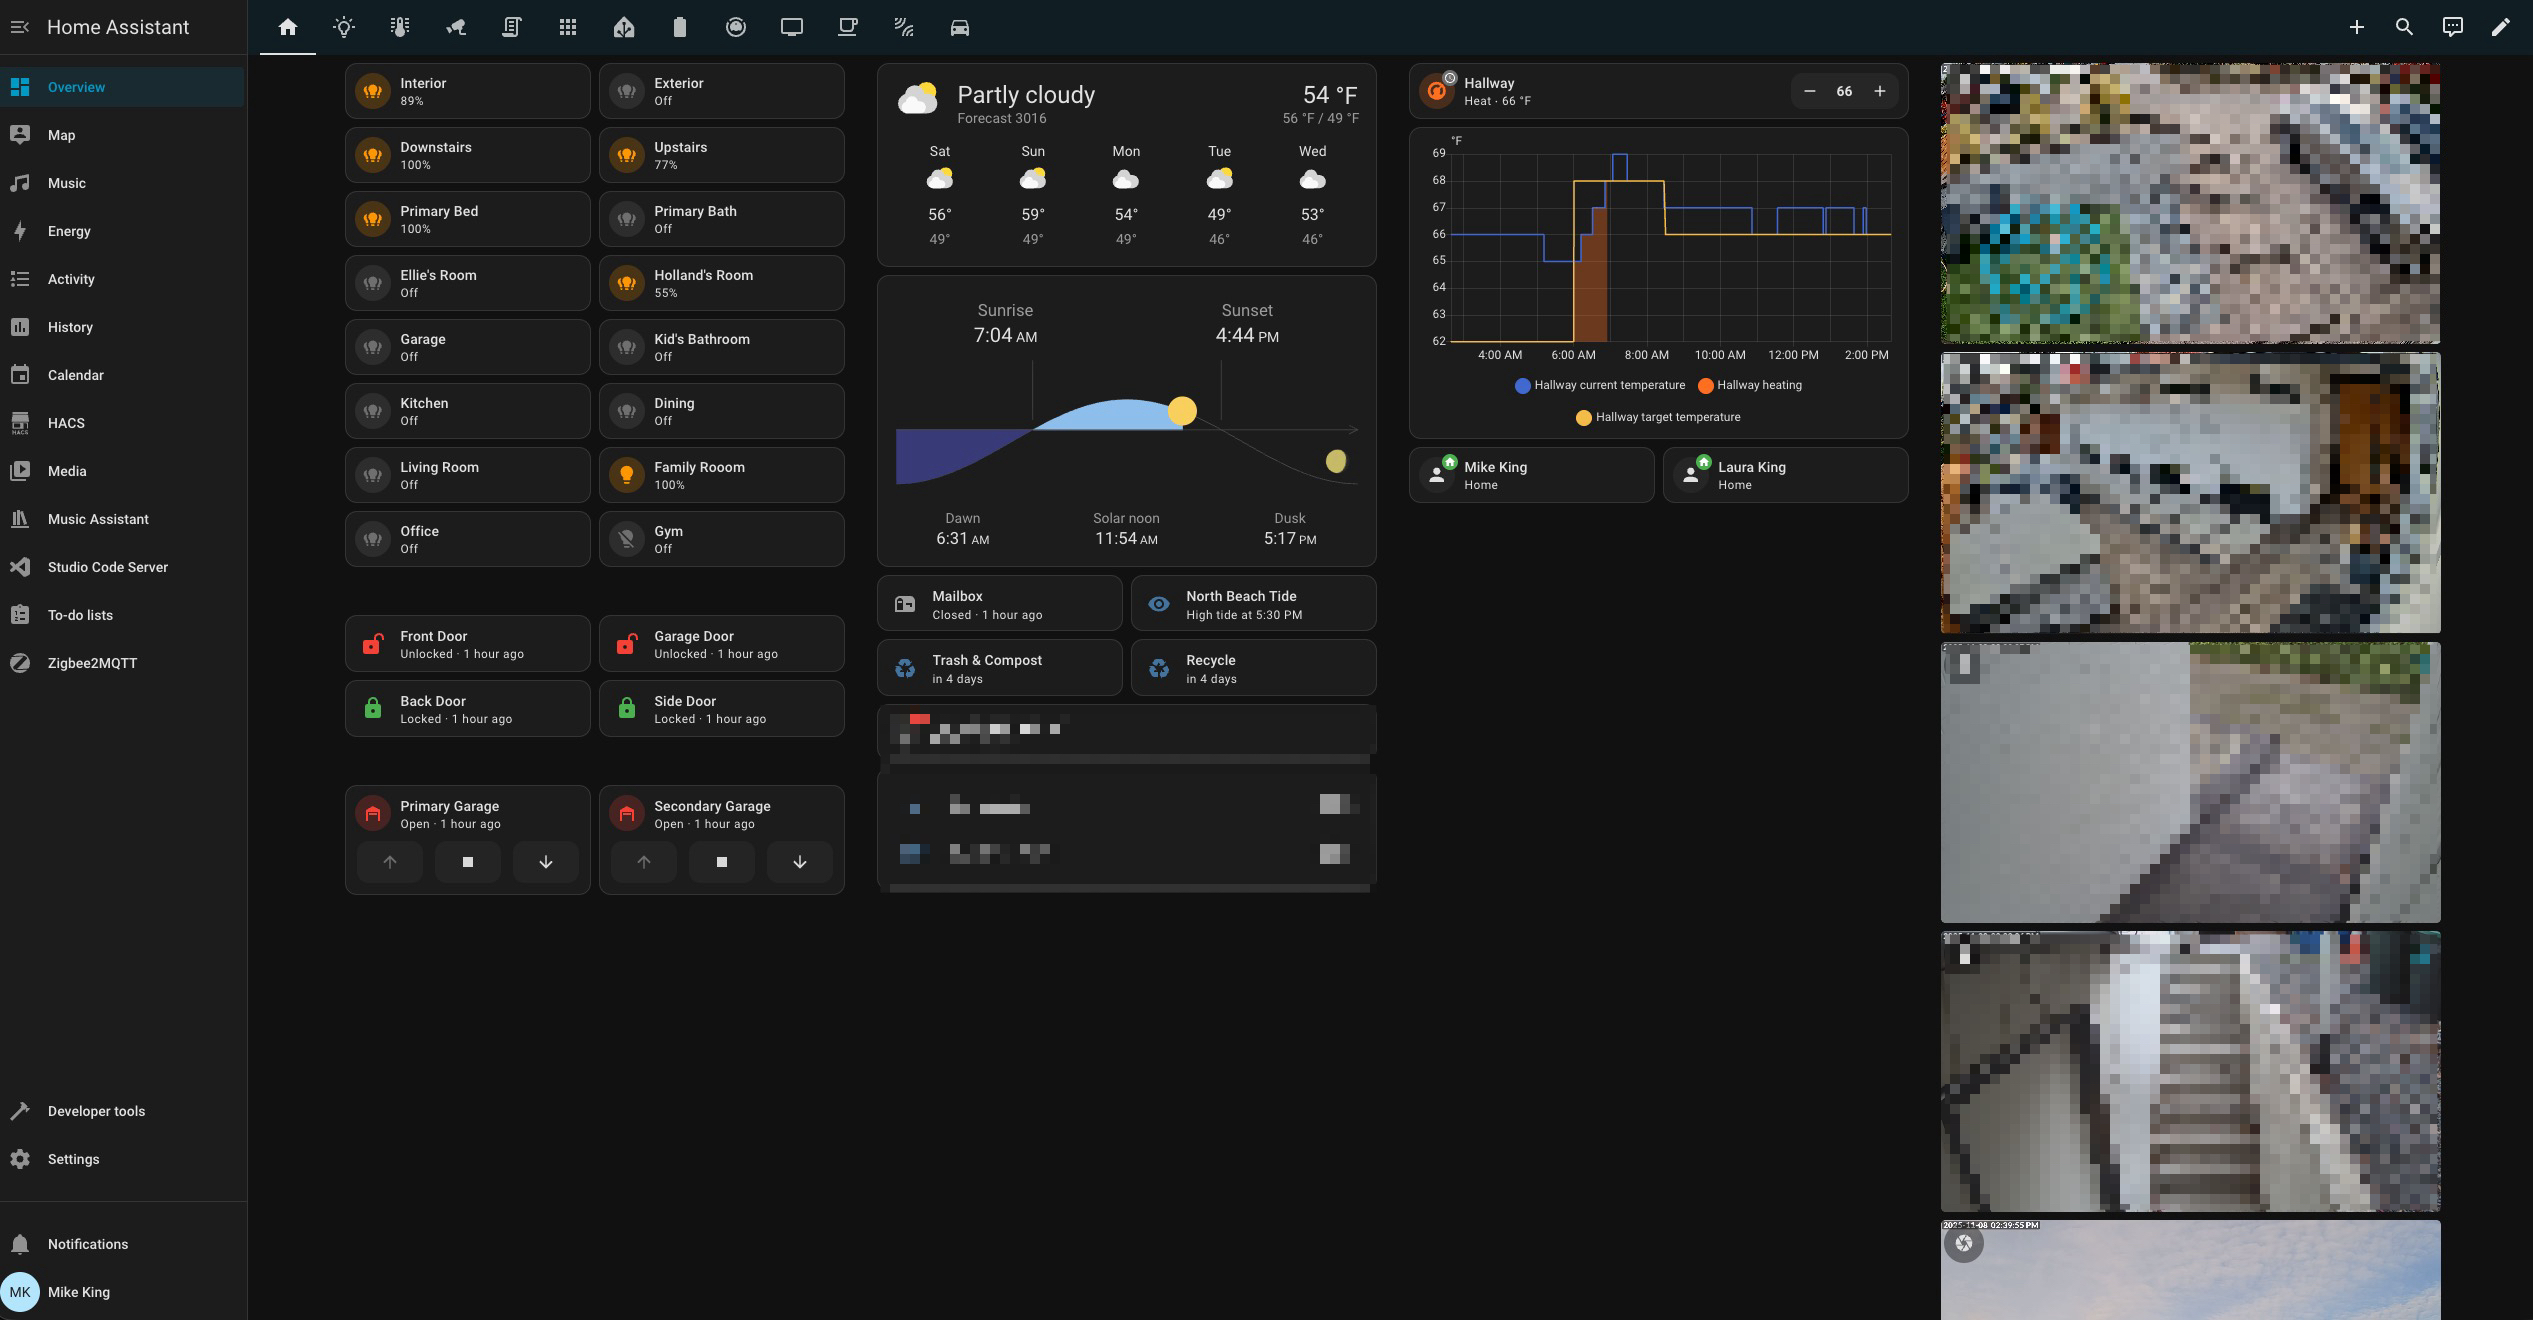Image resolution: width=2533 pixels, height=1320 pixels.
Task: Collapse the sidebar with the menu icon
Action: pos(19,27)
